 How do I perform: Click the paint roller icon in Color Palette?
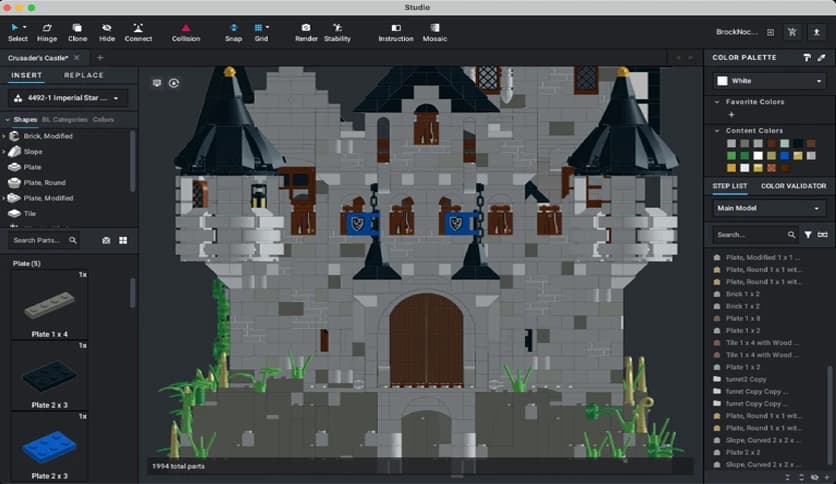pos(807,58)
